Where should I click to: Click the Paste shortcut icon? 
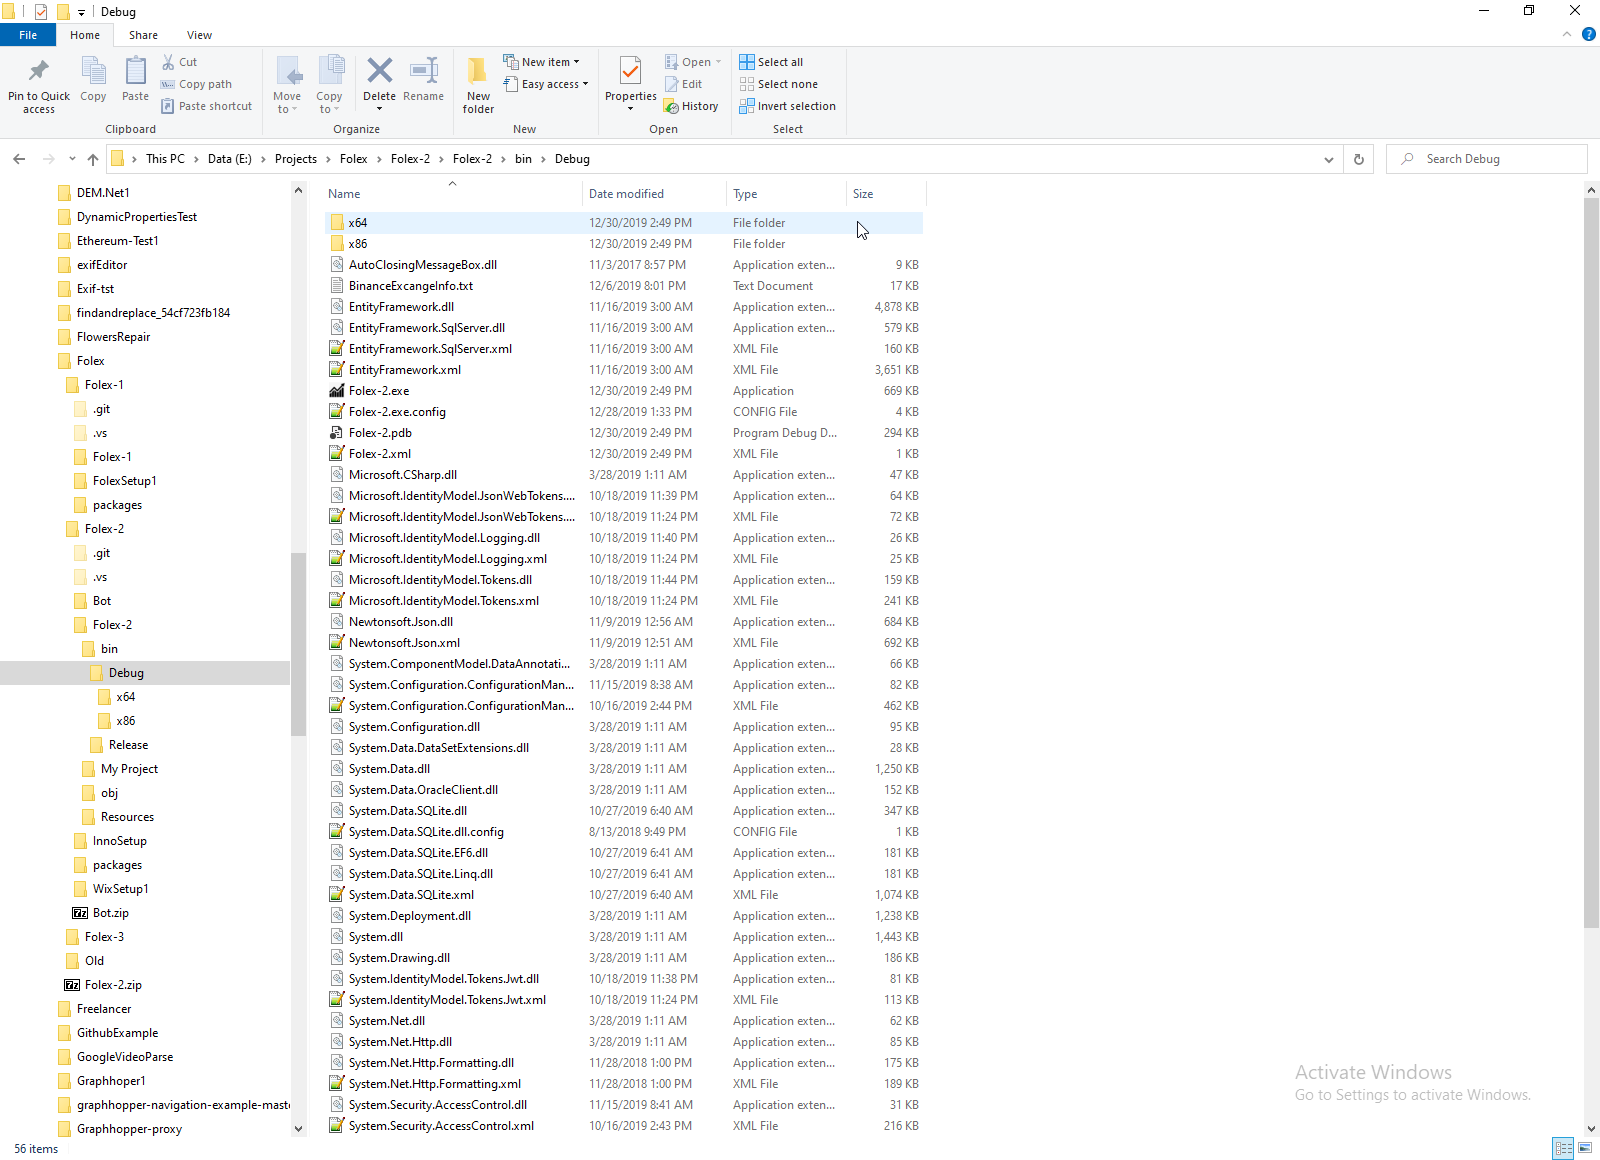[x=168, y=106]
